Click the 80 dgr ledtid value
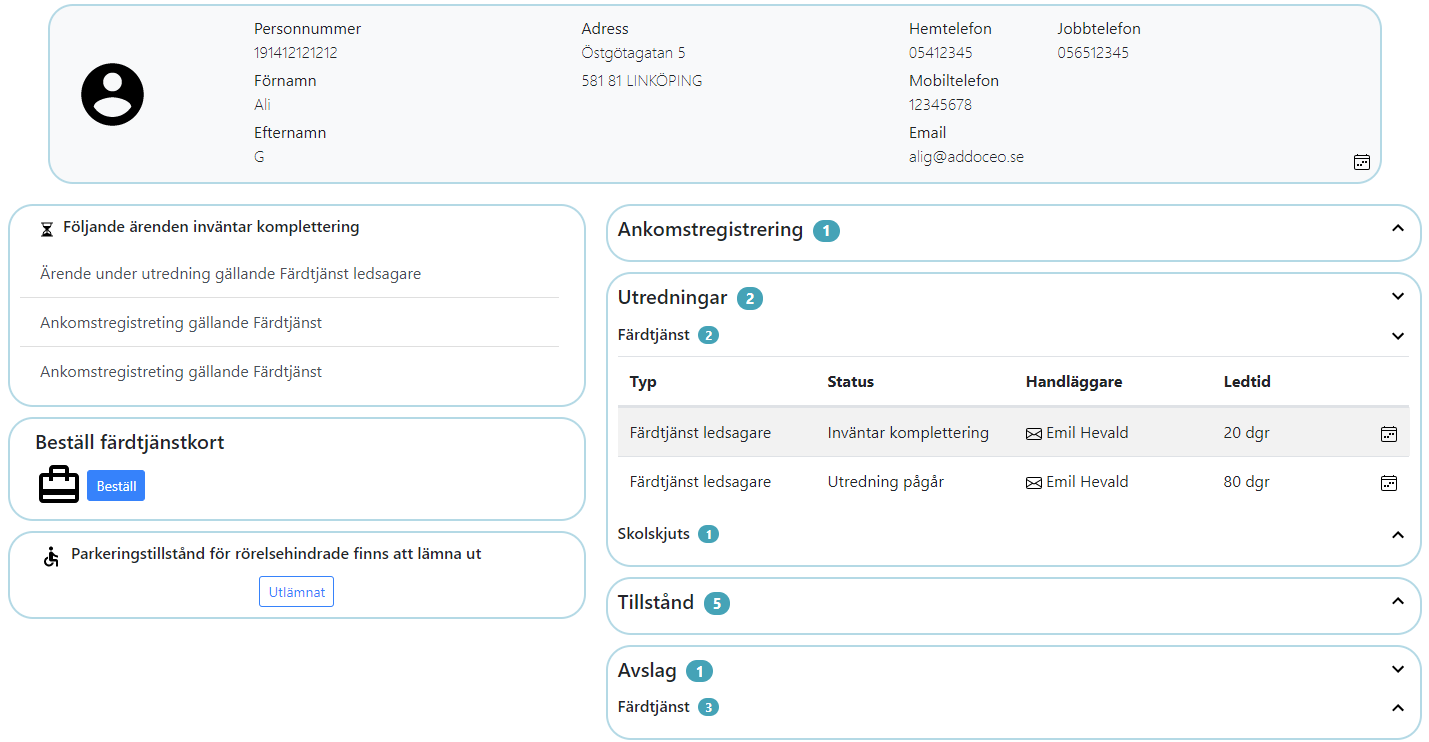 pos(1247,482)
